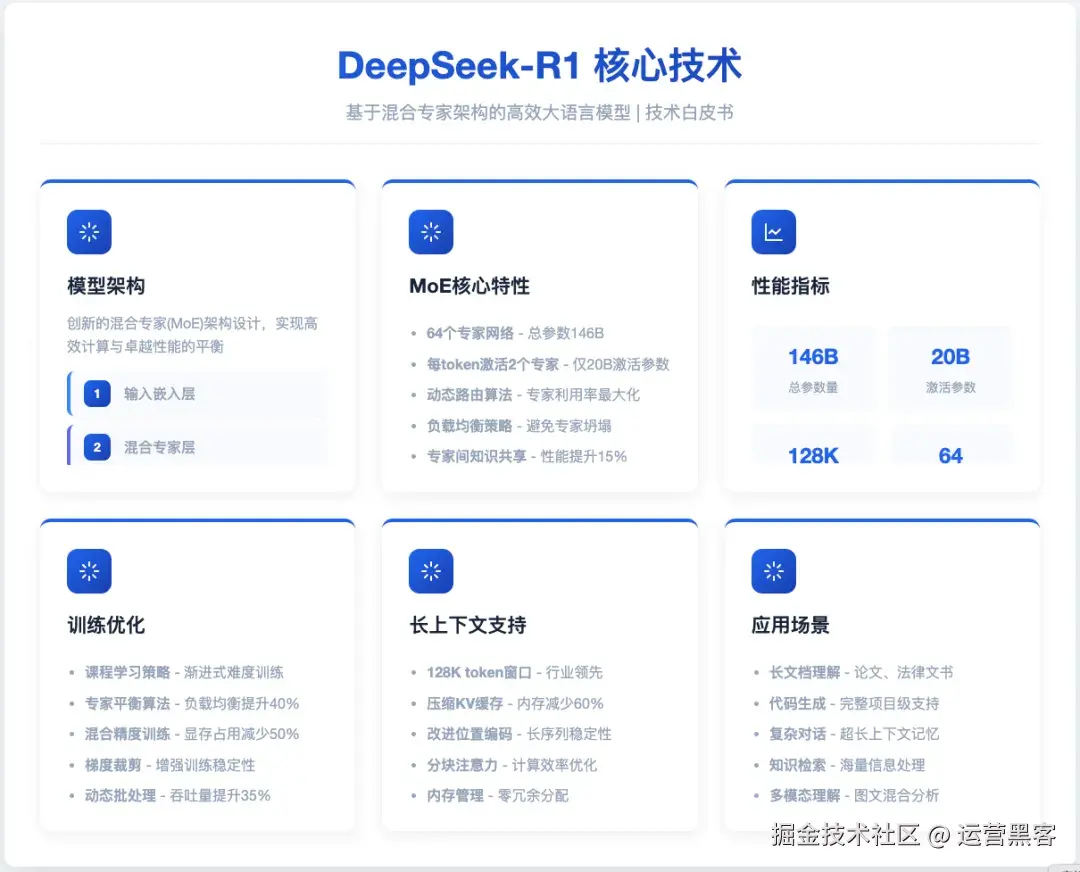Select the 输入嵌入层 step row
Screen dimensions: 1080x872
197,393
